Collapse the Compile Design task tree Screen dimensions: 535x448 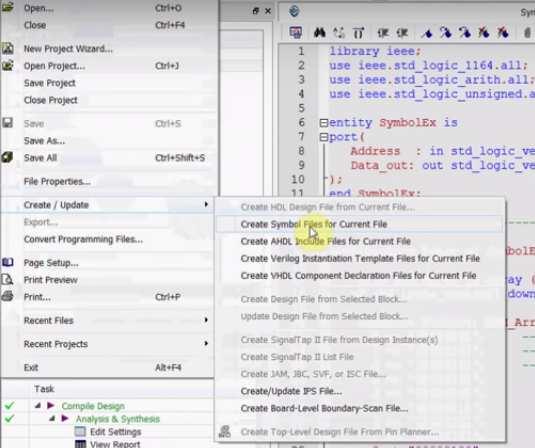[x=38, y=406]
